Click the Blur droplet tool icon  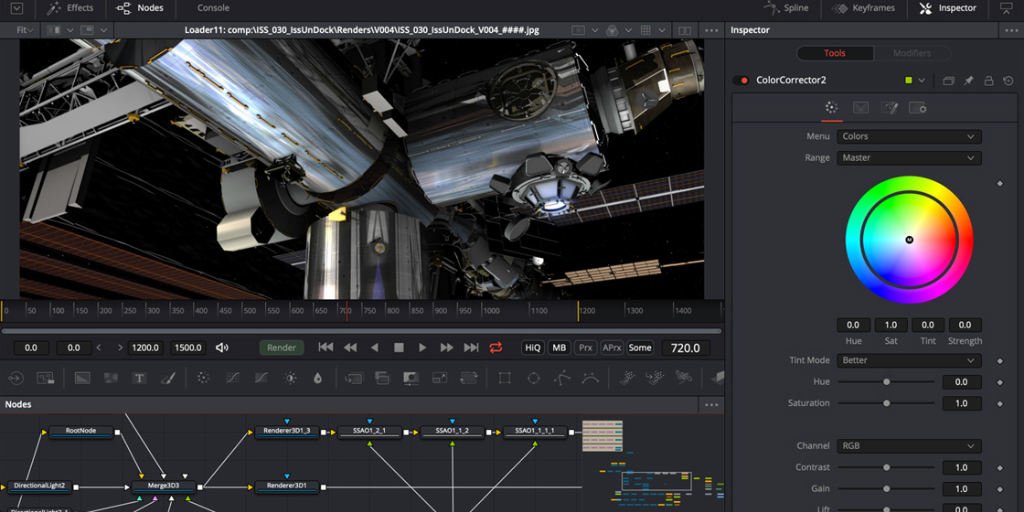[x=317, y=377]
